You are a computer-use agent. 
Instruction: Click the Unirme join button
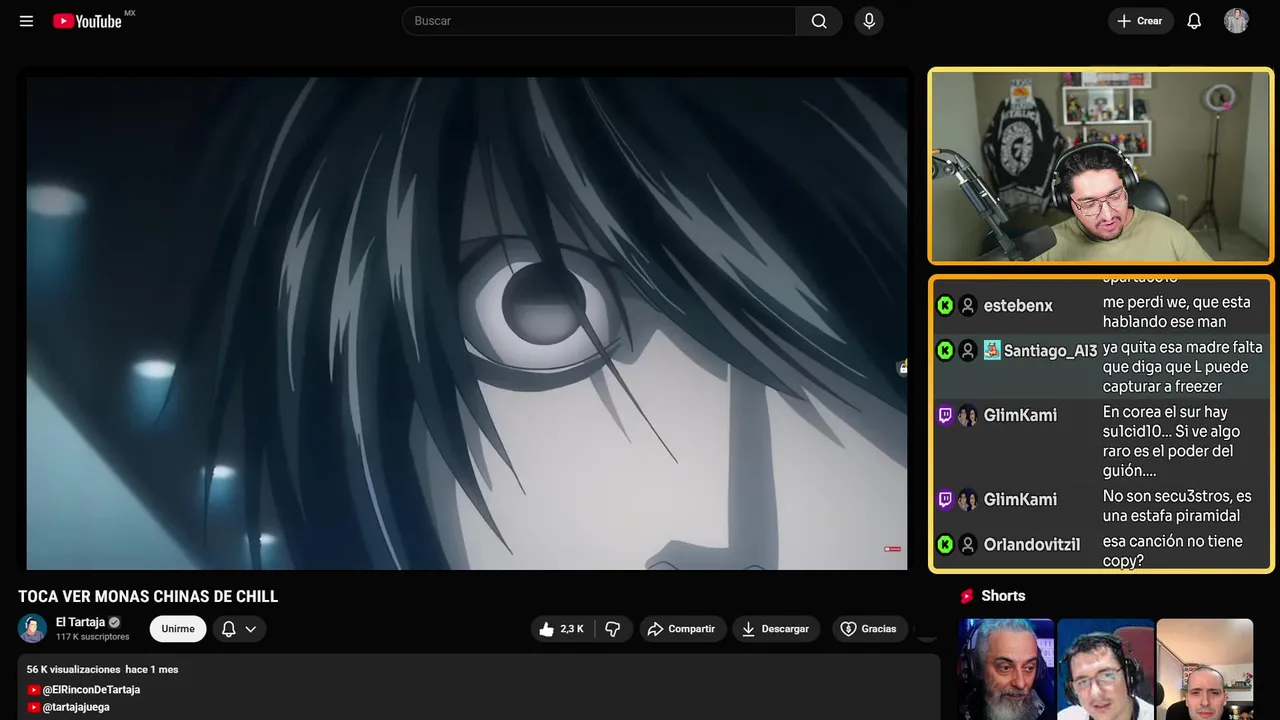(x=178, y=629)
